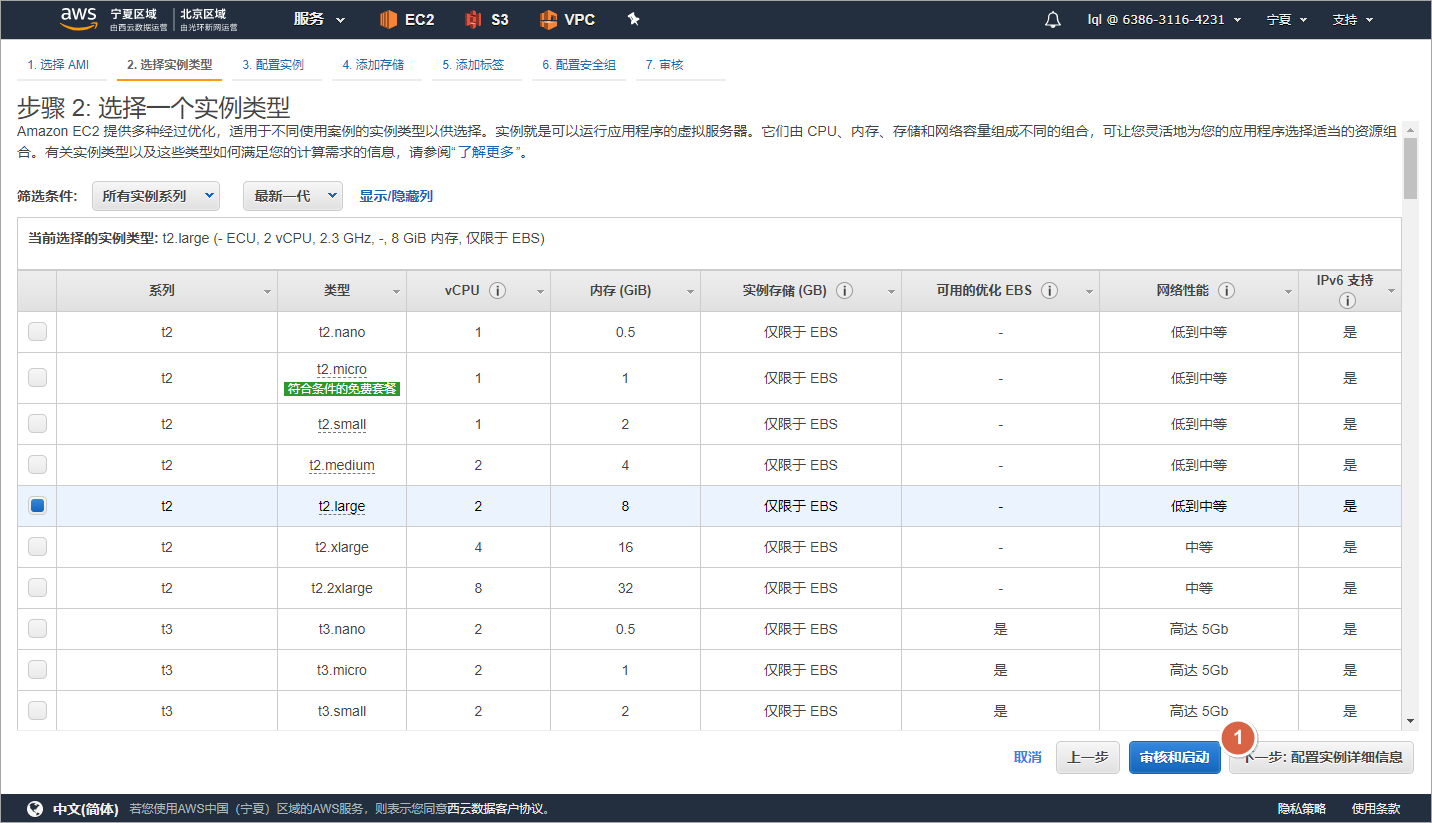Click 下一步: 配置实例详细信息 button

(1321, 757)
